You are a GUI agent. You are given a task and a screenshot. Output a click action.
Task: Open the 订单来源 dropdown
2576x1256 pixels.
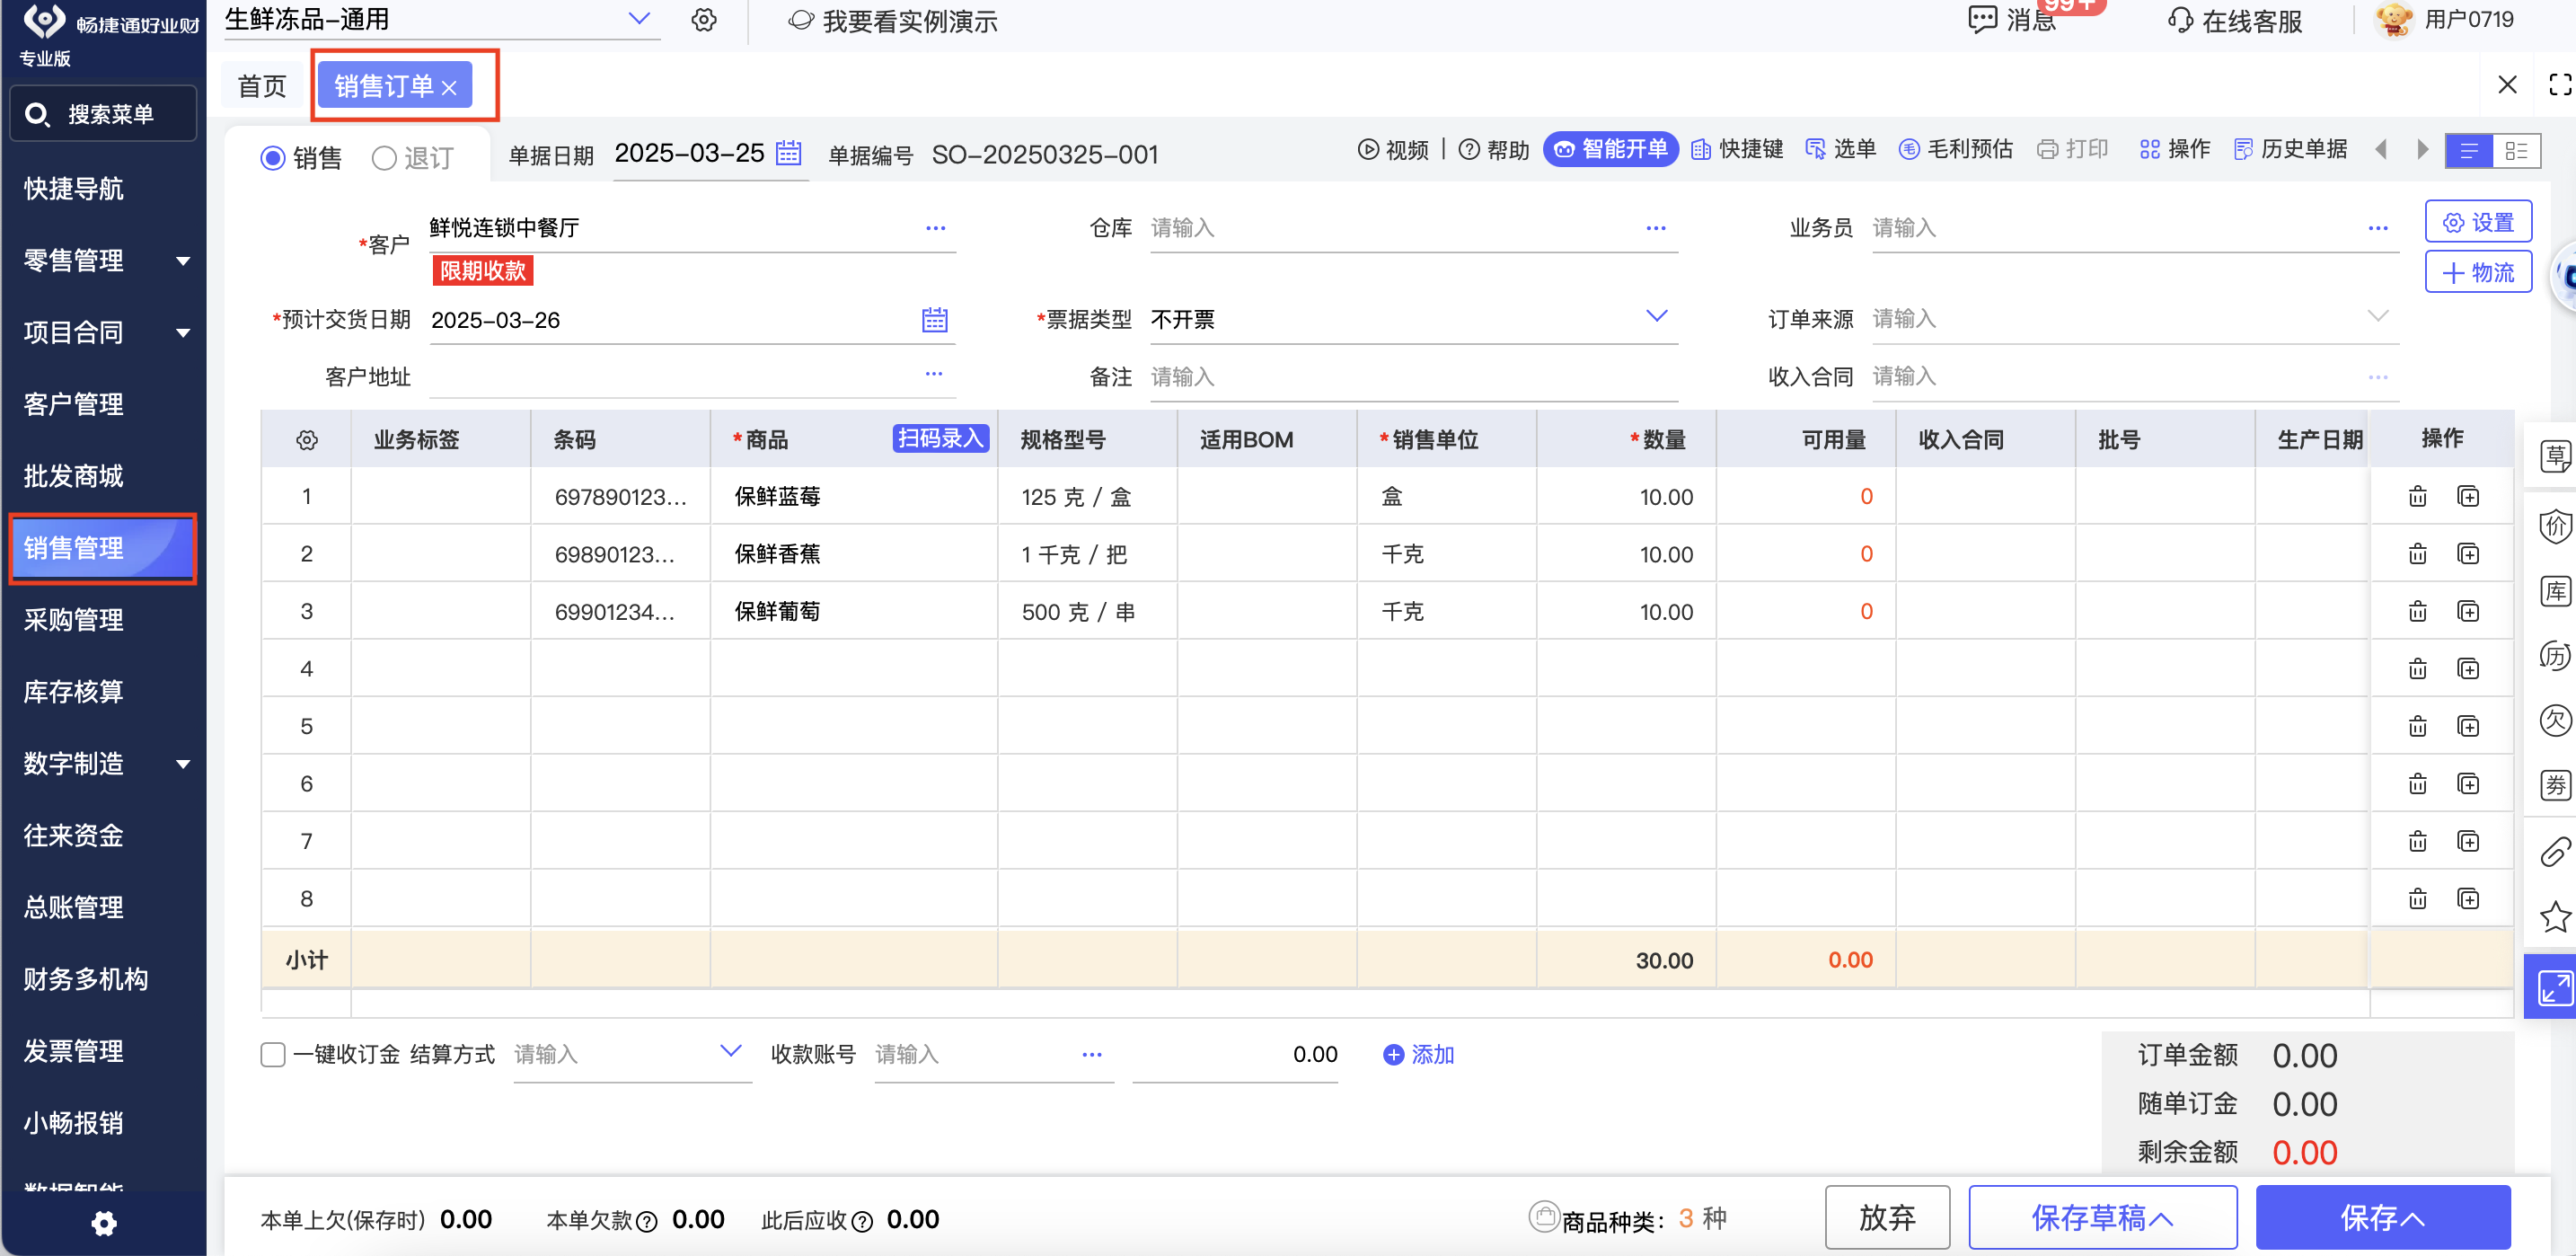[2378, 316]
